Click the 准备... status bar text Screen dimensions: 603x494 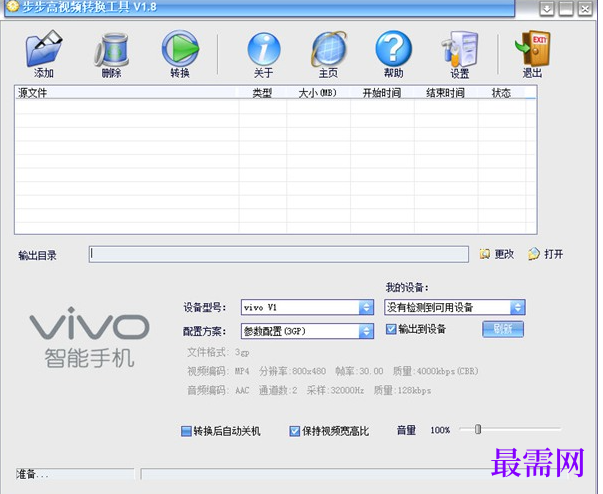(33, 474)
